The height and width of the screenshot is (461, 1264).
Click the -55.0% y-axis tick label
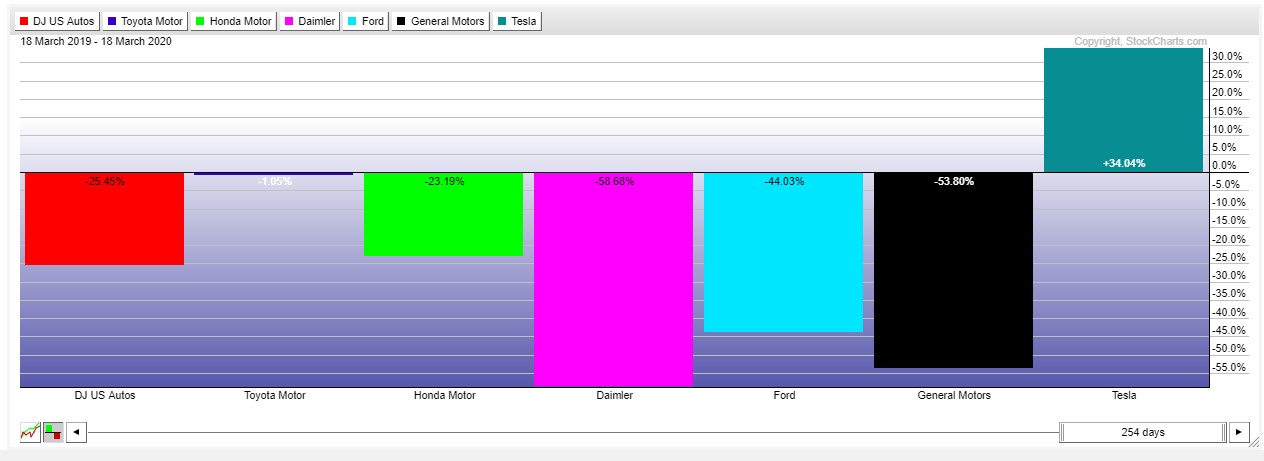[1227, 367]
